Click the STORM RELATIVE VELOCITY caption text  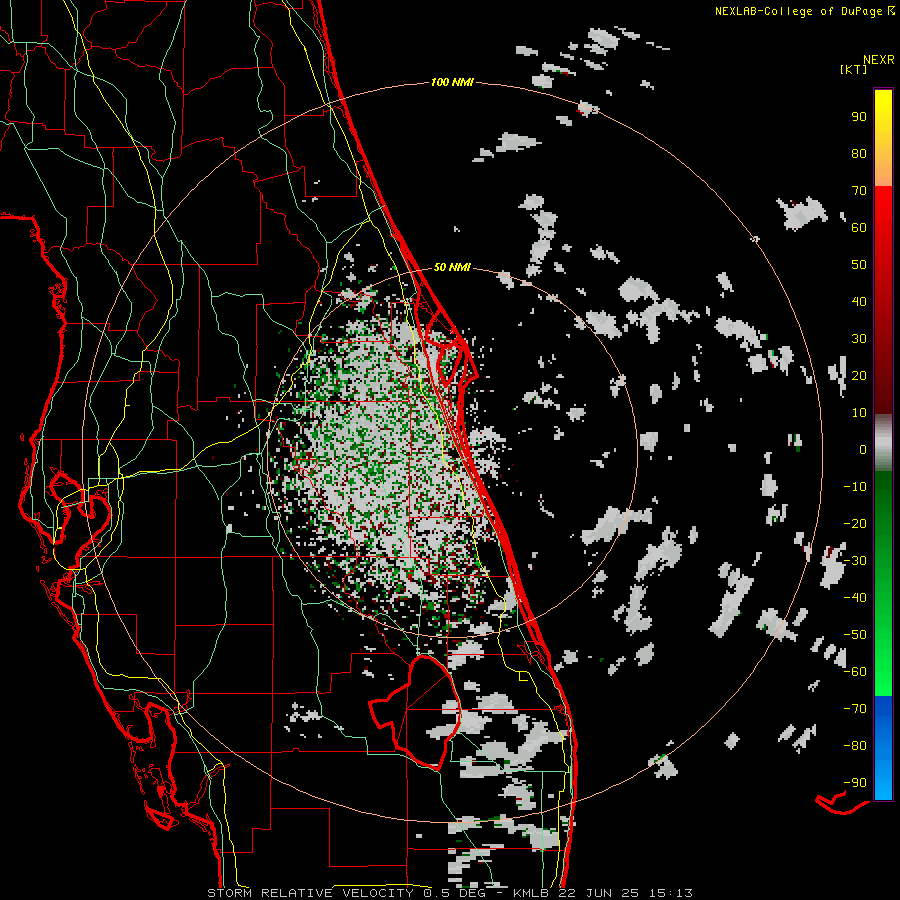(x=313, y=893)
